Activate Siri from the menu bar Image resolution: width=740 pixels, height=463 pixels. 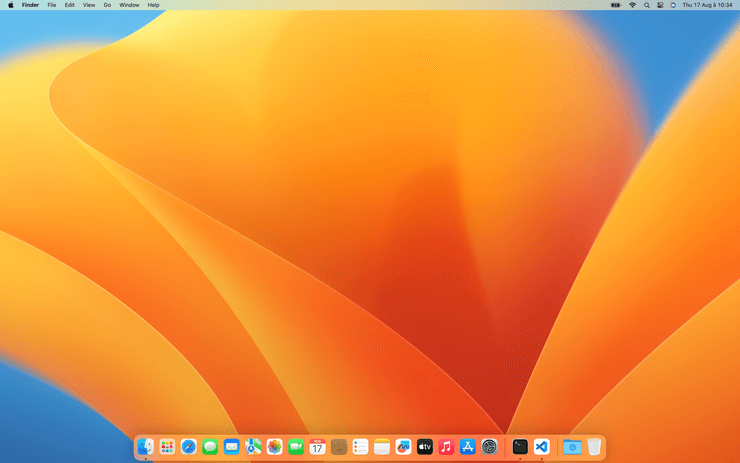(x=673, y=5)
